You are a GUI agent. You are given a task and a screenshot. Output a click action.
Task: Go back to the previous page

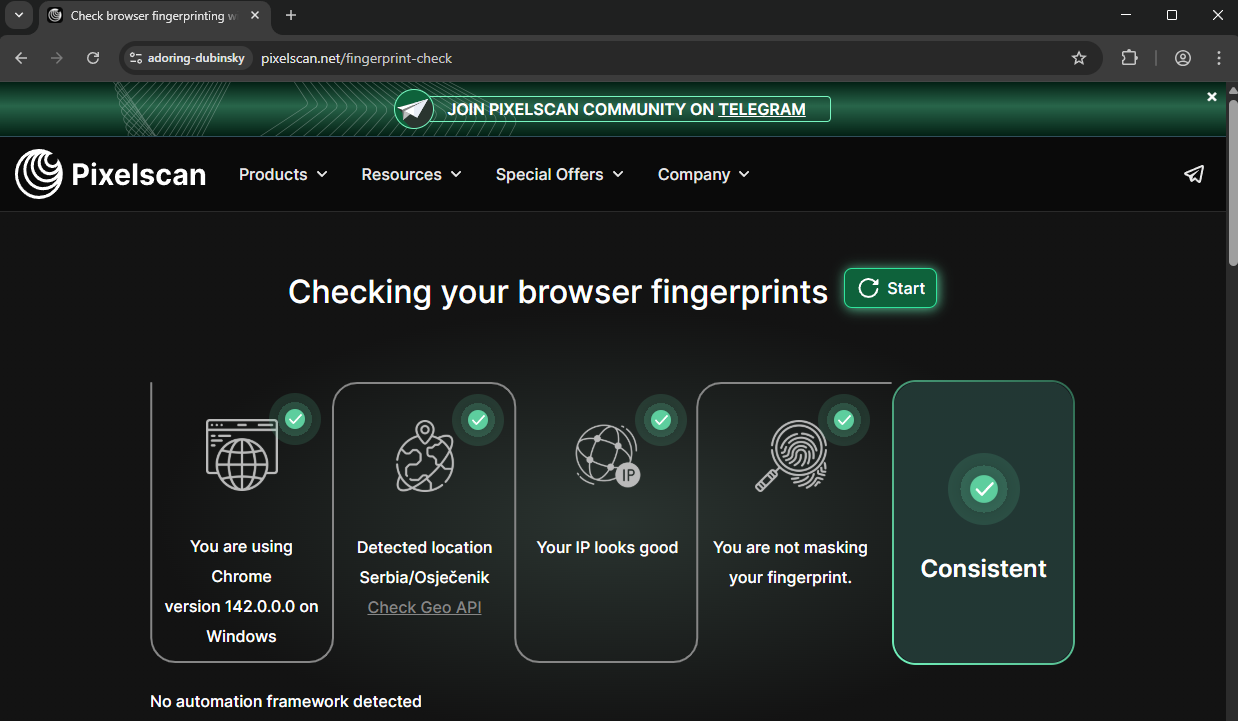point(21,58)
